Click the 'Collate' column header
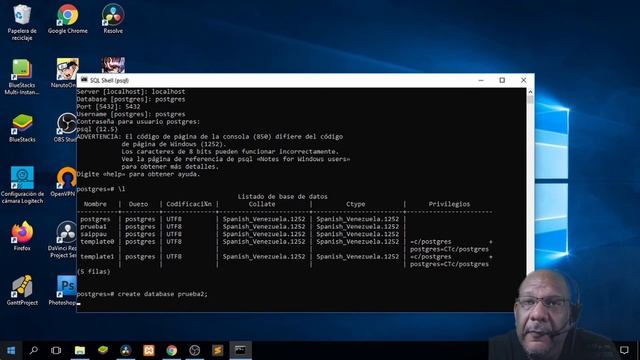 pyautogui.click(x=262, y=204)
